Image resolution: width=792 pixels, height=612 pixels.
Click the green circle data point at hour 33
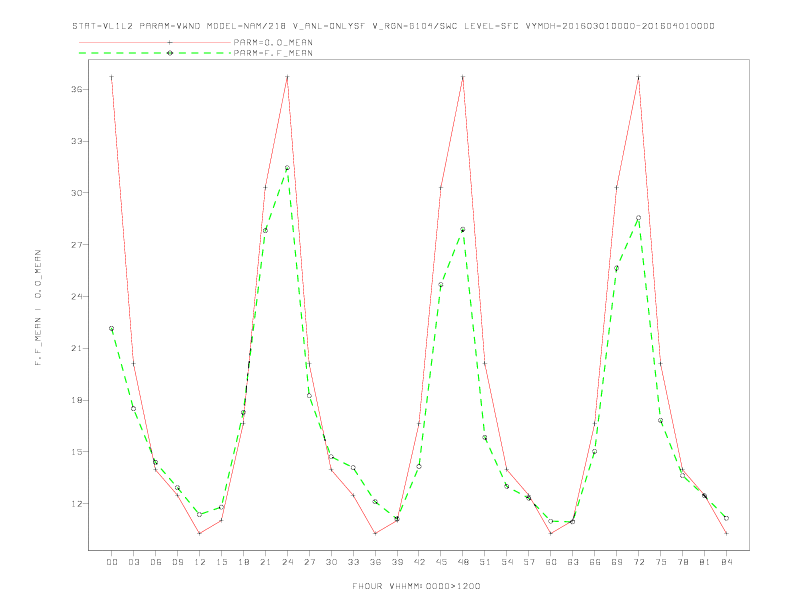[354, 468]
